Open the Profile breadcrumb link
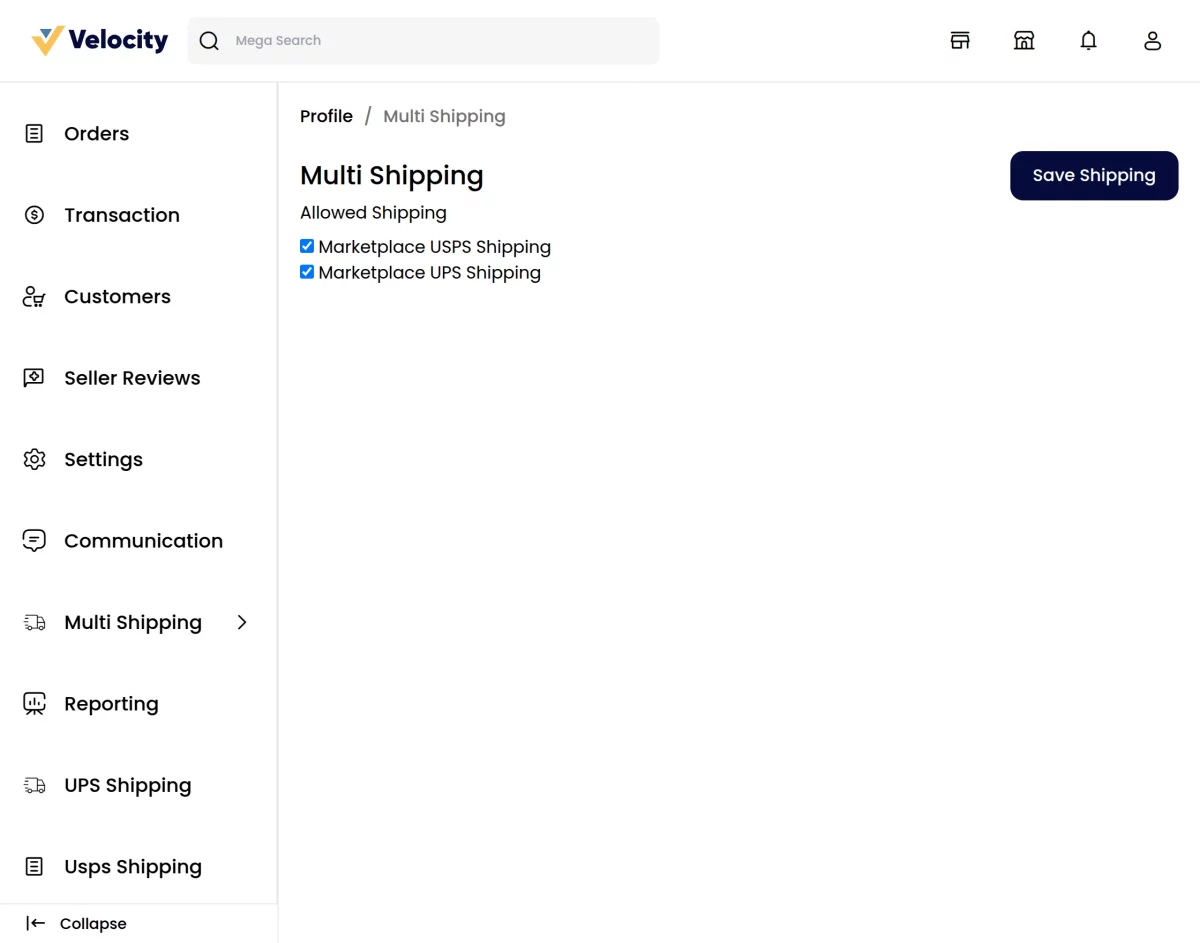The width and height of the screenshot is (1200, 943). [326, 116]
